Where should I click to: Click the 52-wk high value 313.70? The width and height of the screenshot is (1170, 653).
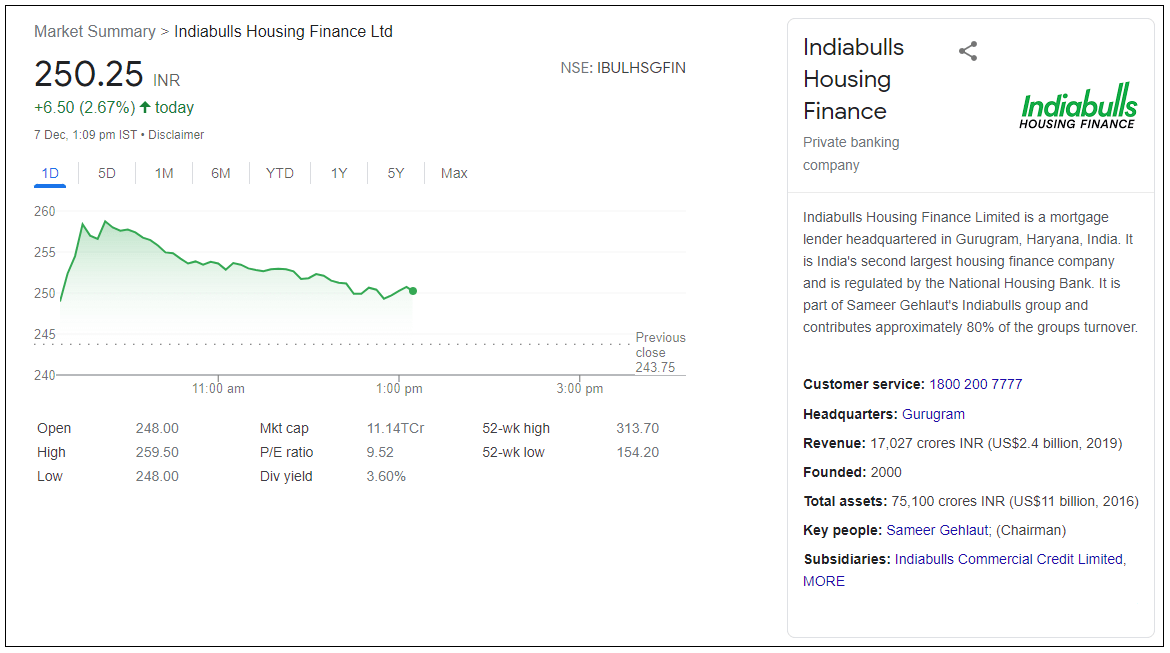click(637, 428)
